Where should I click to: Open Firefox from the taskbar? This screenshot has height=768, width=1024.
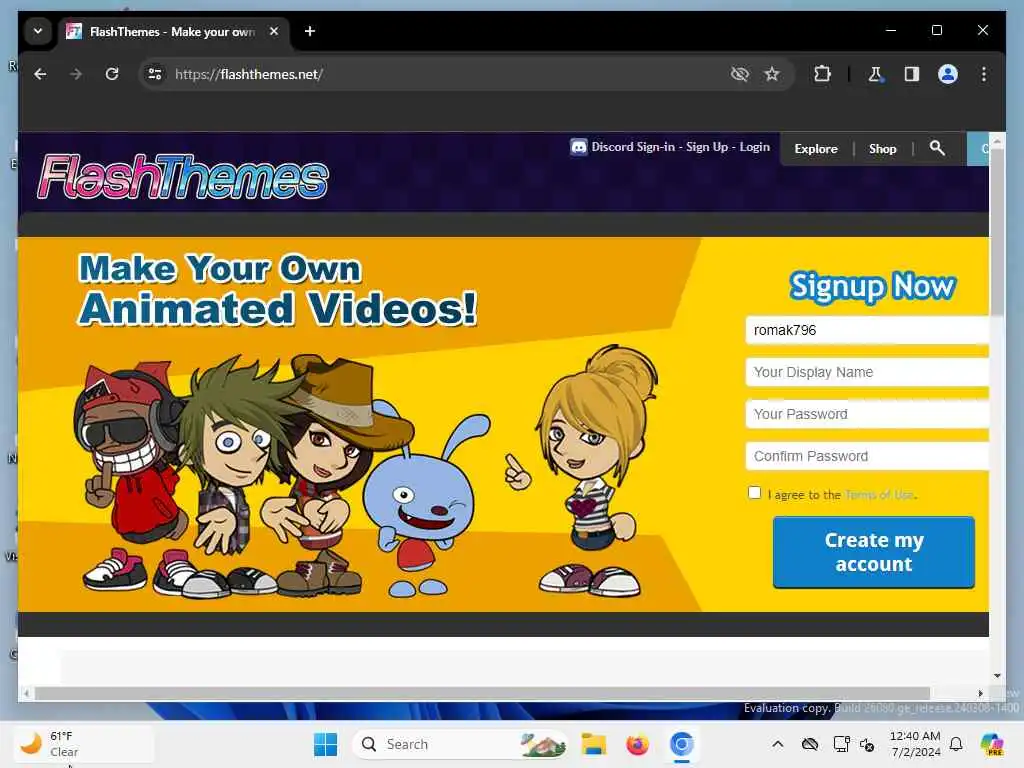coord(637,744)
